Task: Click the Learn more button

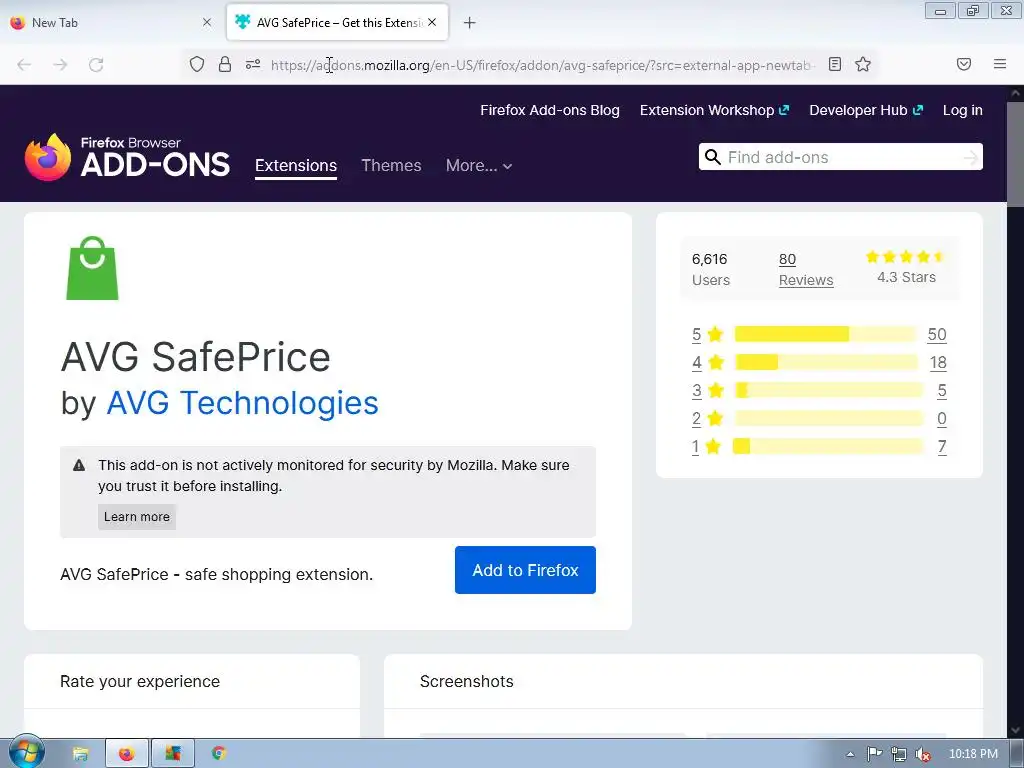Action: pos(136,517)
